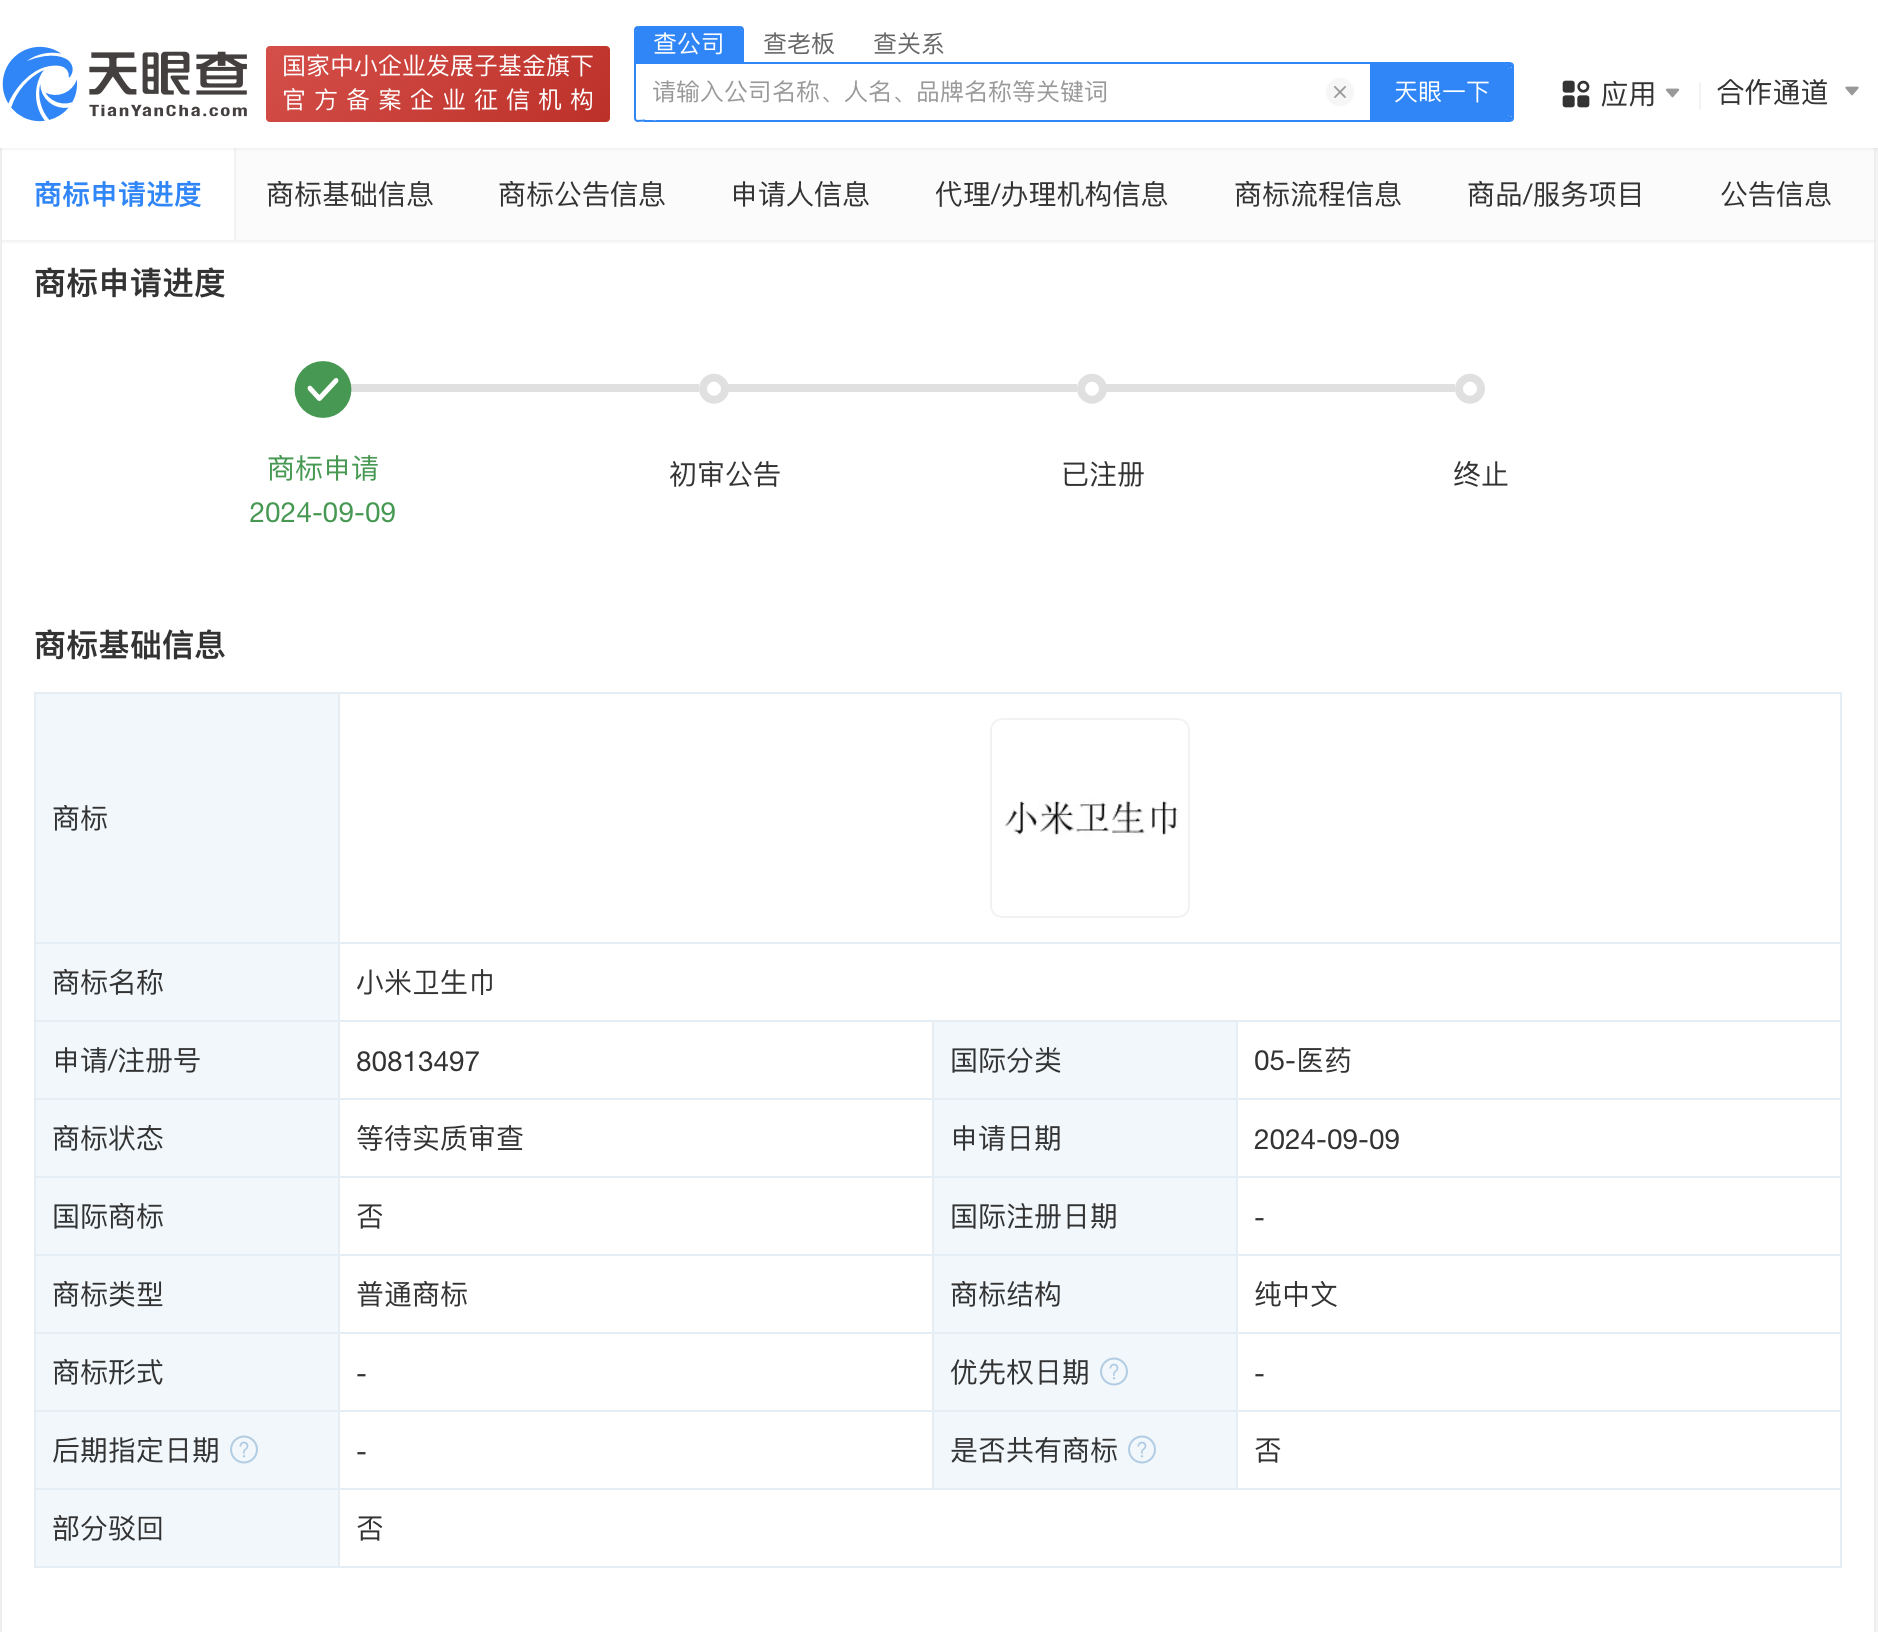The image size is (1878, 1632).
Task: Click the 天眼一下 search button
Action: (1442, 92)
